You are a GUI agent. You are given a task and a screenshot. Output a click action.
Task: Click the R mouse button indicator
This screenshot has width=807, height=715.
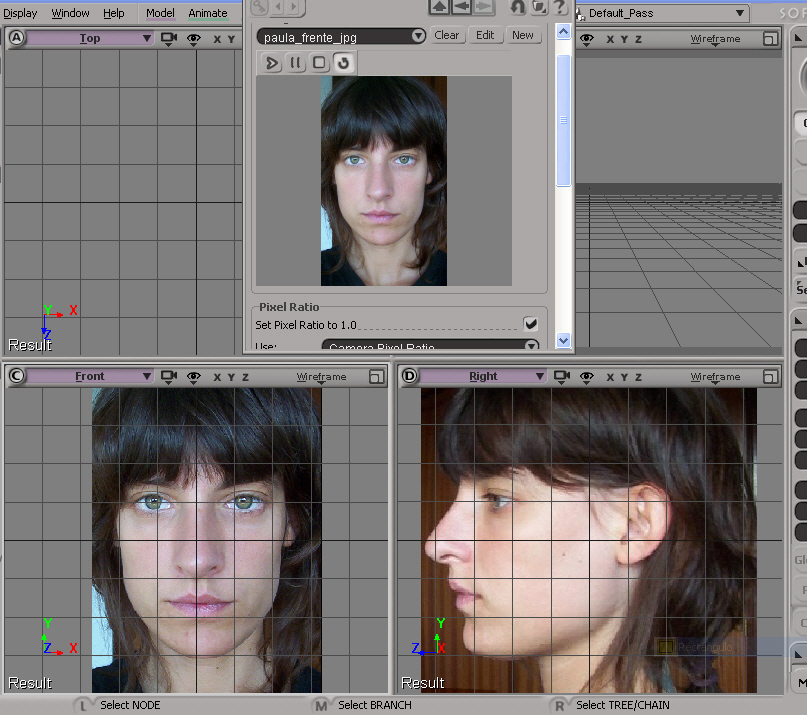559,706
